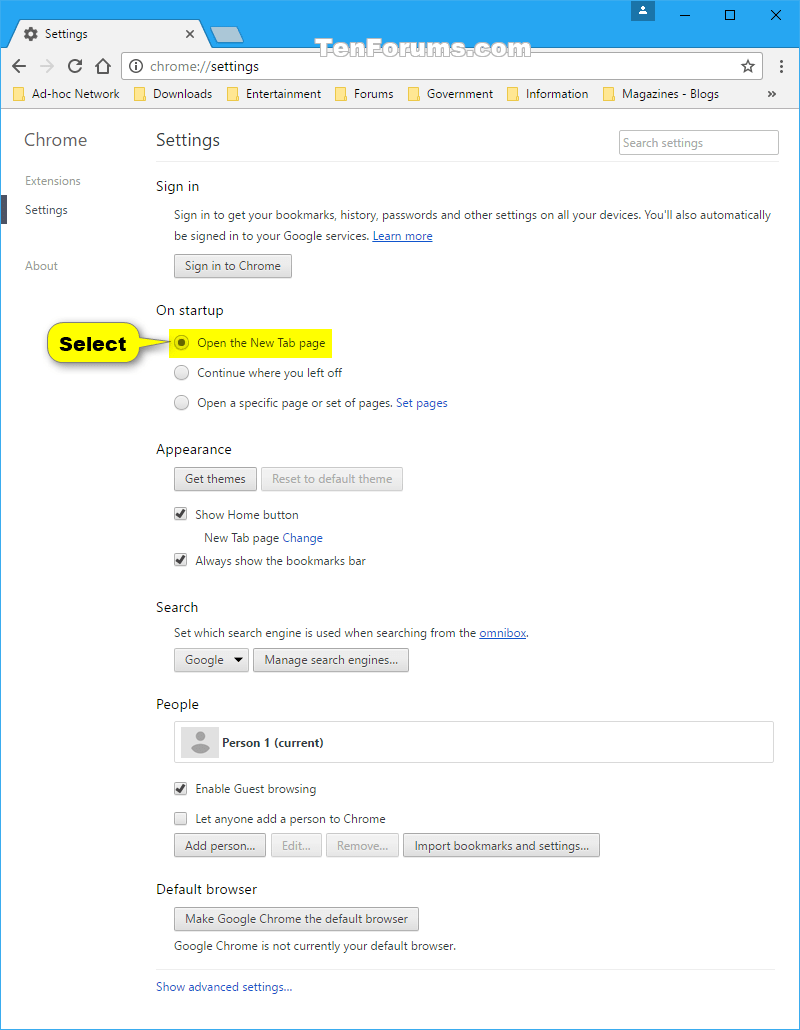Switch to the About section
The width and height of the screenshot is (800, 1030).
click(41, 266)
